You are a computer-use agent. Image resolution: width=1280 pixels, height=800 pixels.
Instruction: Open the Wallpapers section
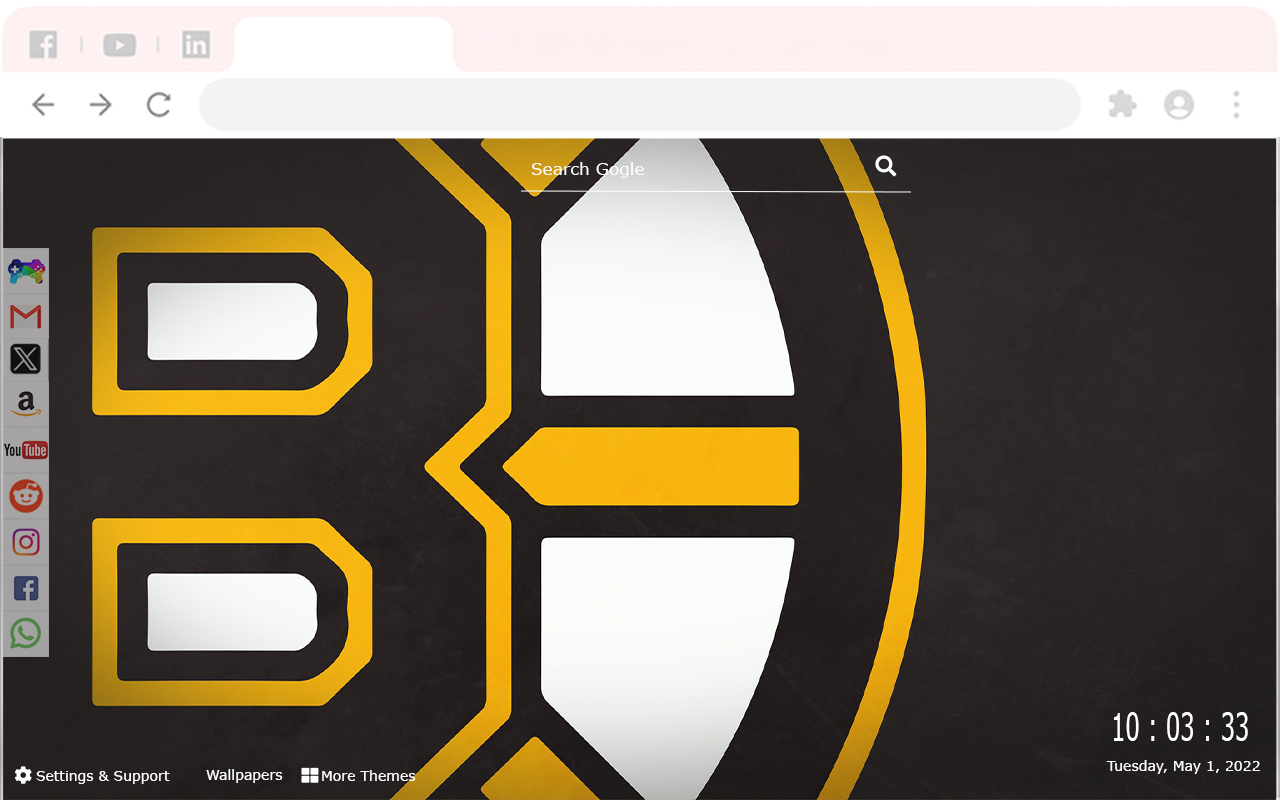[x=244, y=774]
